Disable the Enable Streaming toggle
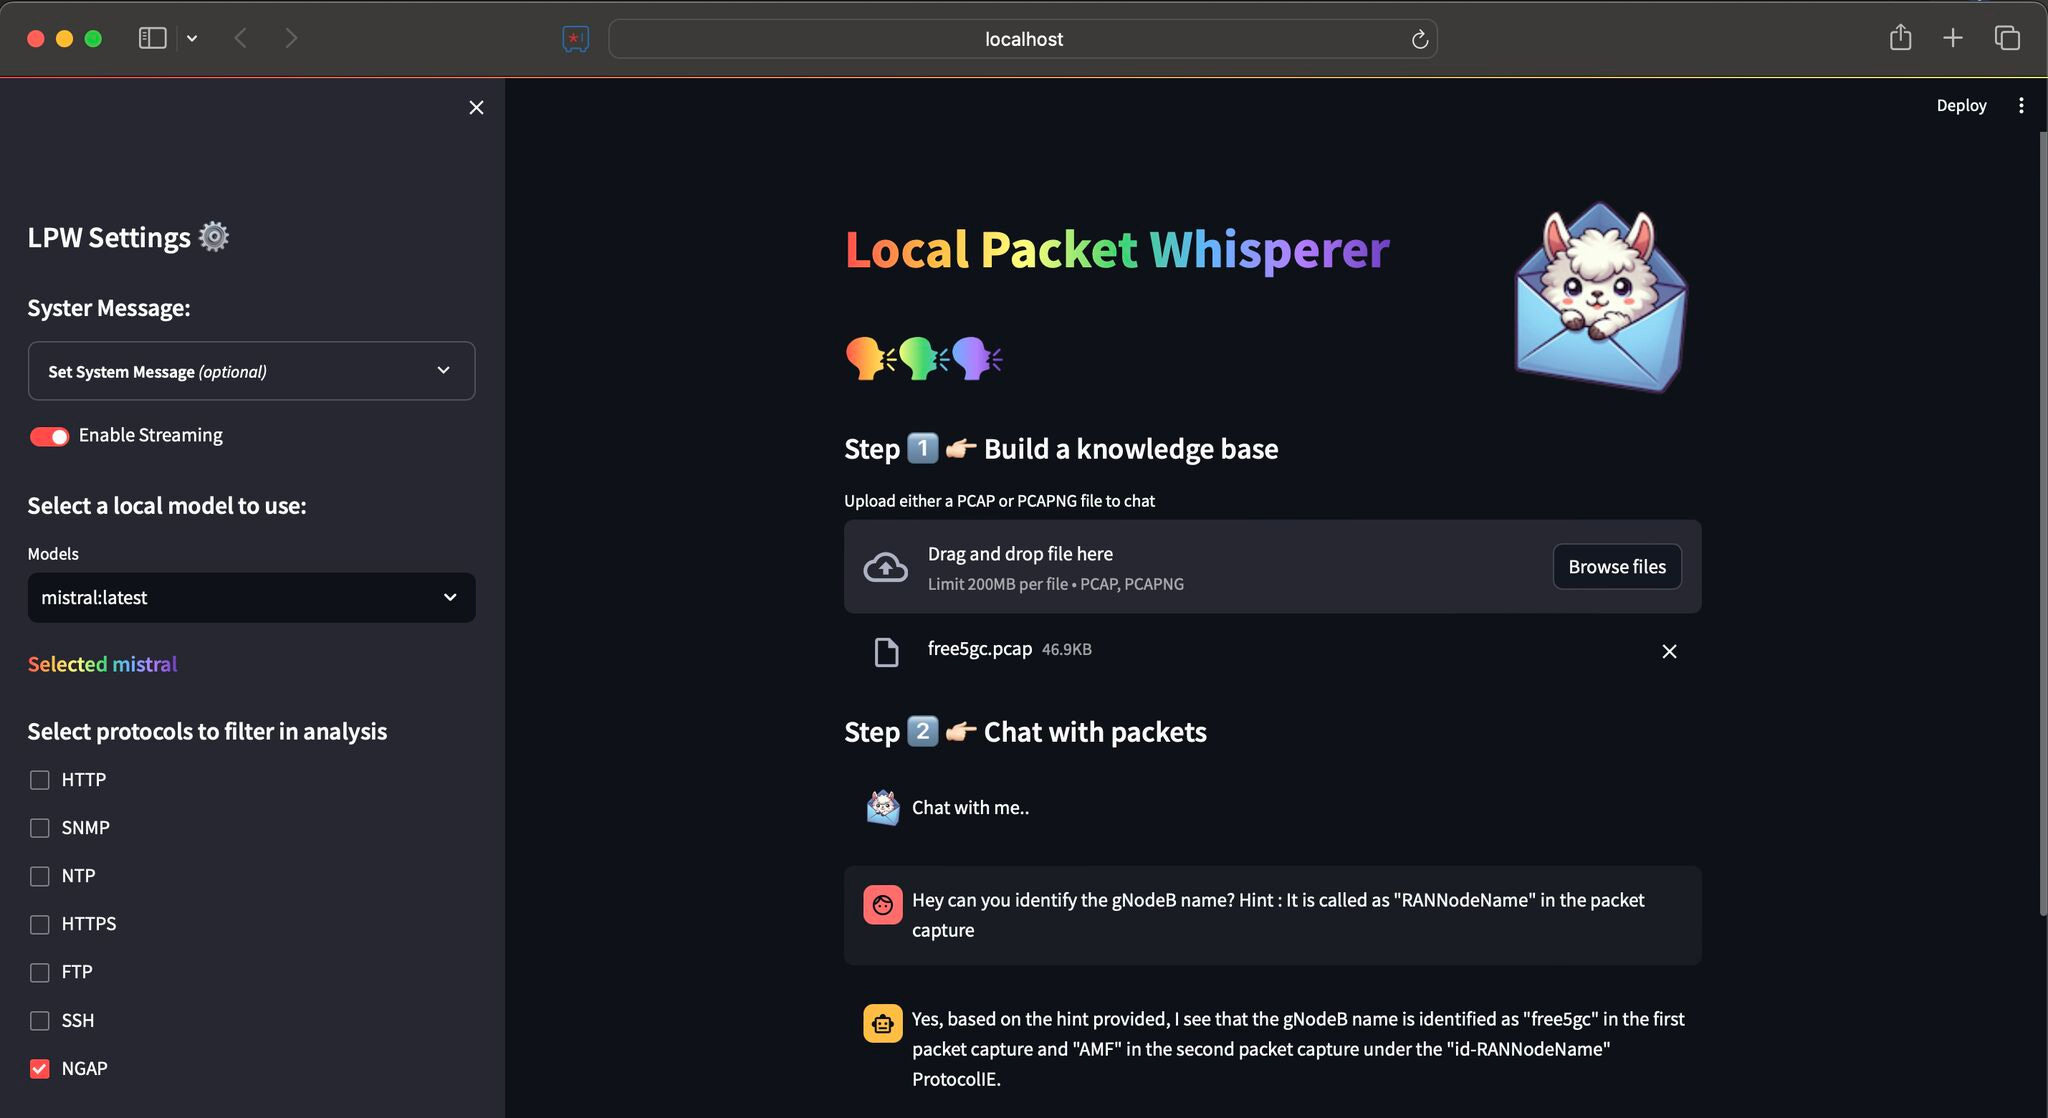 (49, 436)
